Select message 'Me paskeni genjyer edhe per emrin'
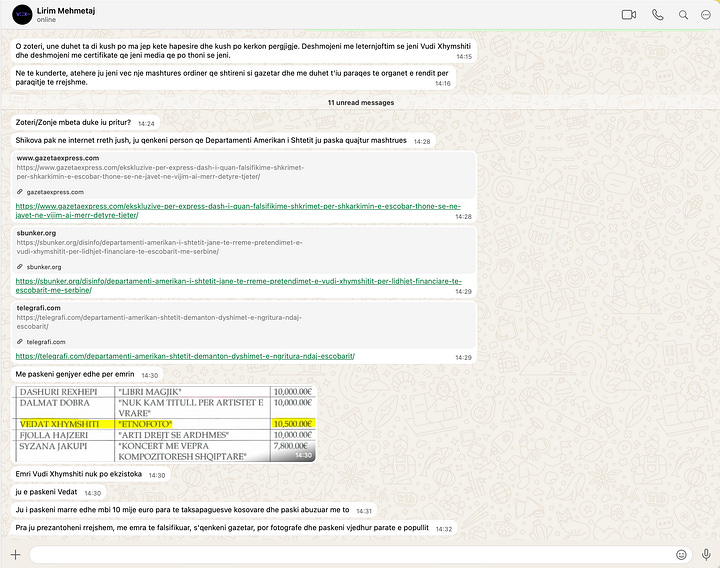Viewport: 720px width, 568px height. pos(87,374)
